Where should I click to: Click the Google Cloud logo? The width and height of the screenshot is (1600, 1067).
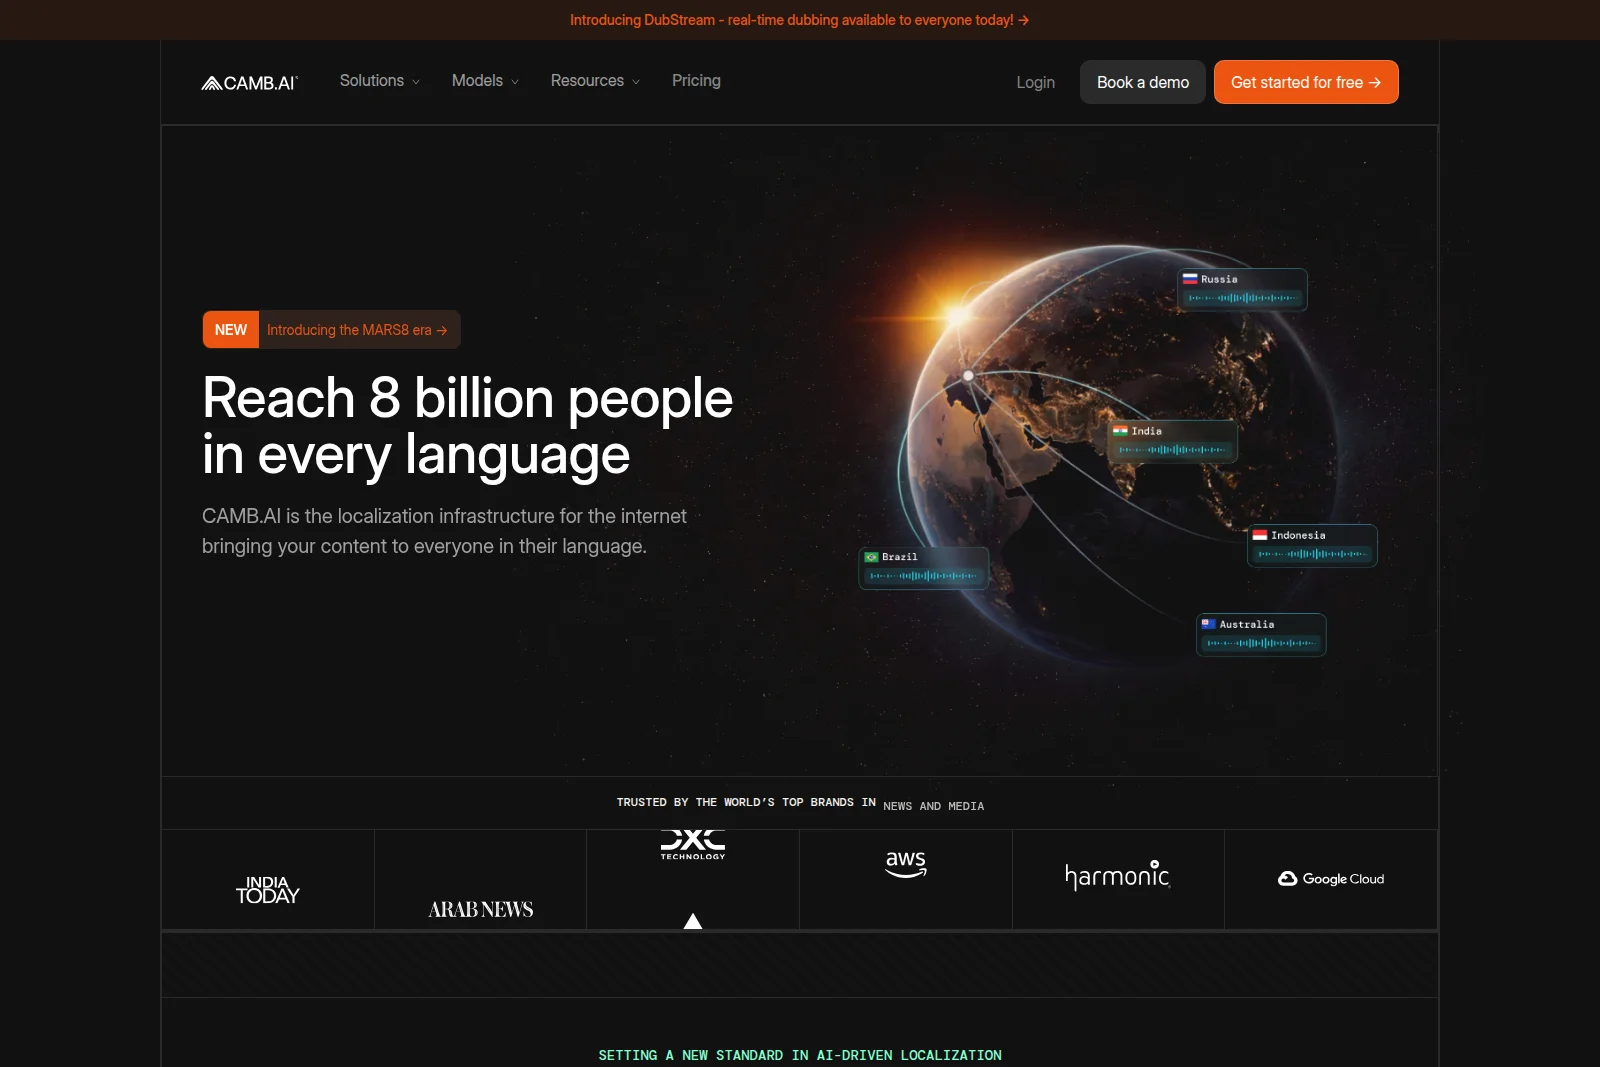click(x=1331, y=879)
